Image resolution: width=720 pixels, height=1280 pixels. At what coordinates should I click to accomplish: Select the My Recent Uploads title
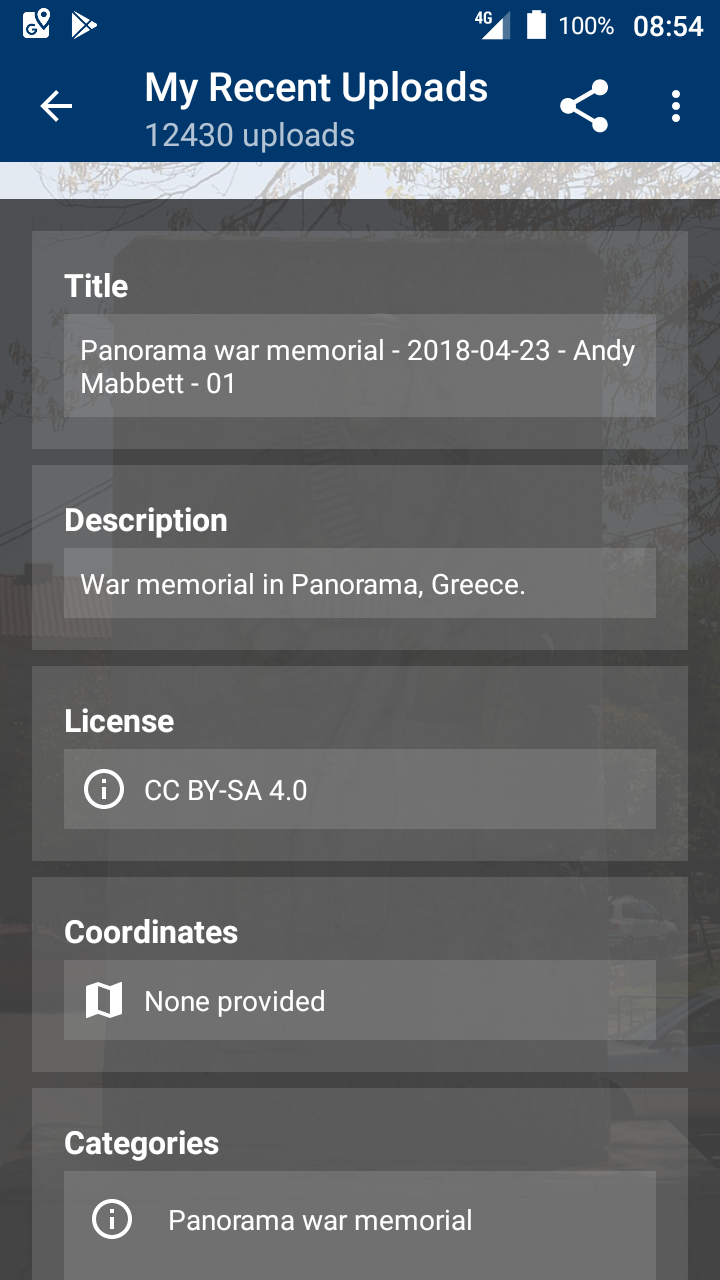(x=317, y=87)
